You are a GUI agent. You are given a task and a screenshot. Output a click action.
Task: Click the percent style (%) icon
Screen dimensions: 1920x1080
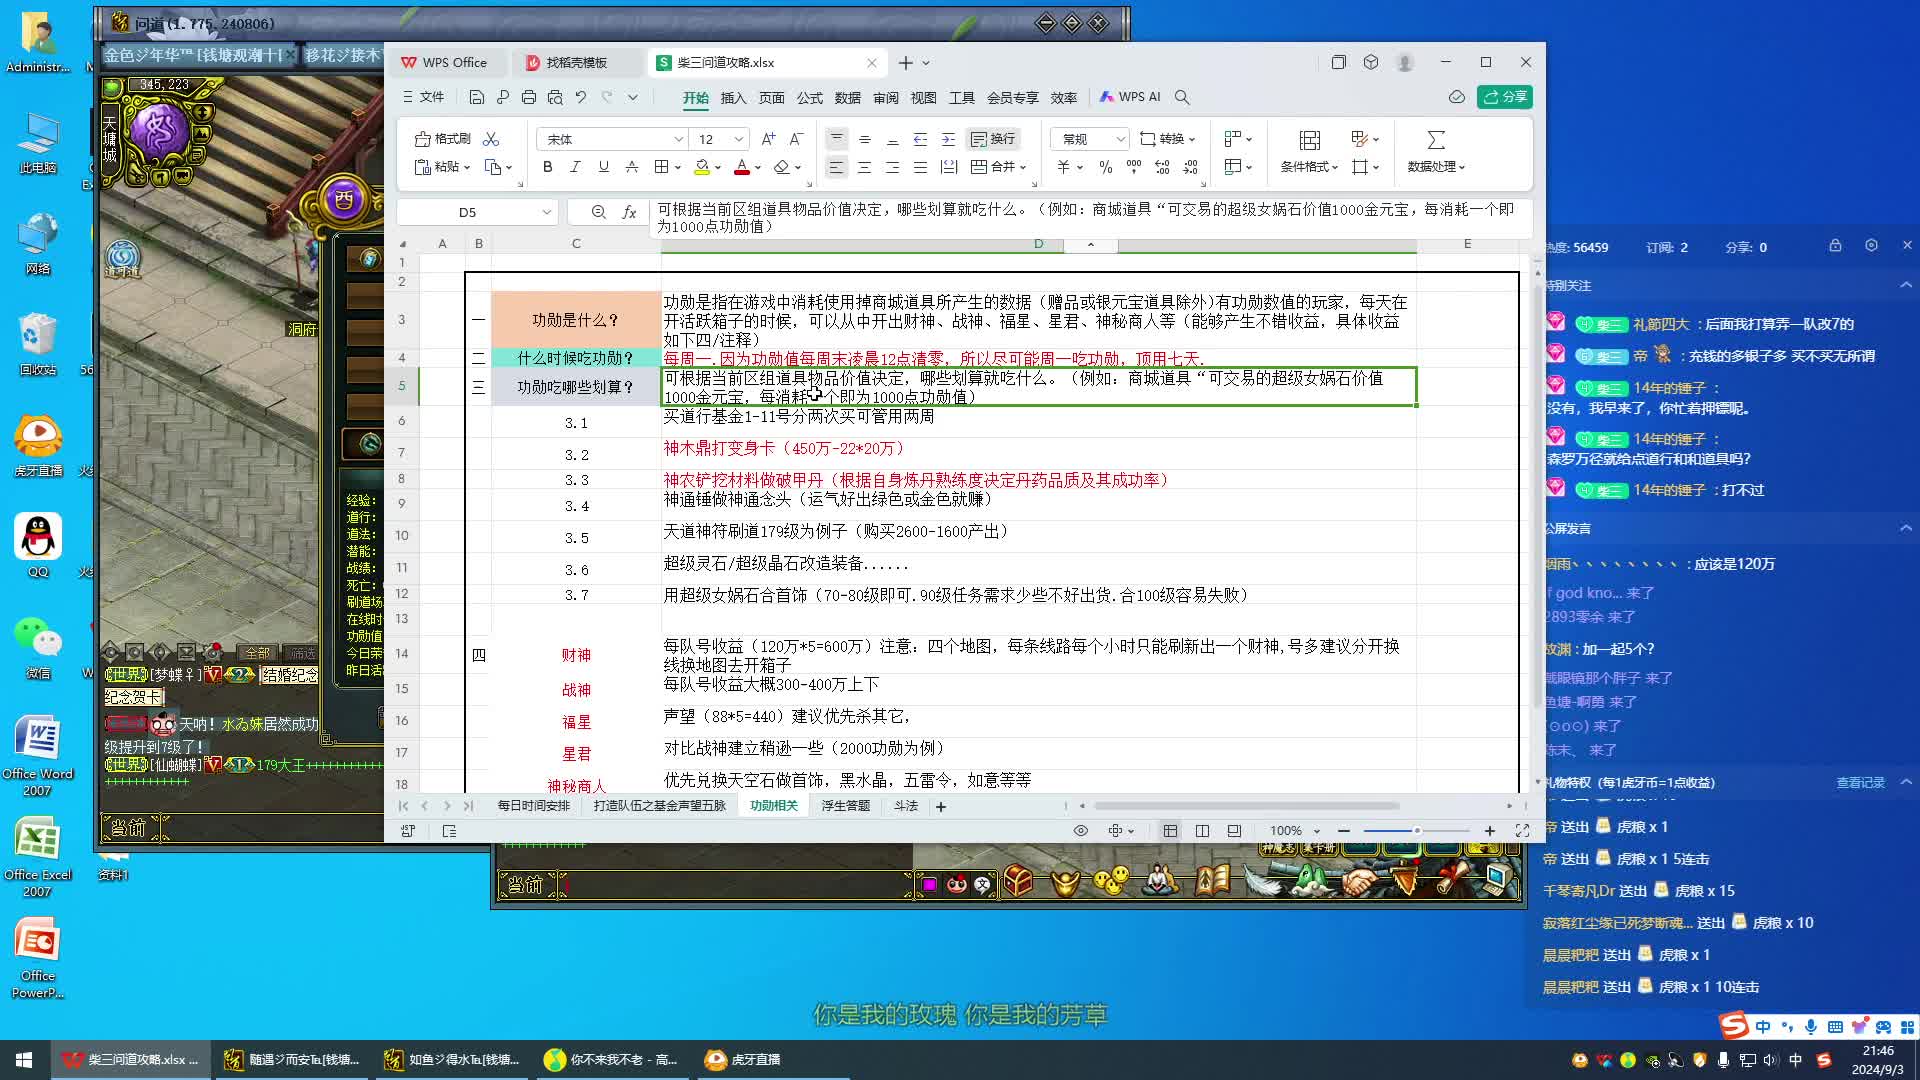tap(1106, 167)
